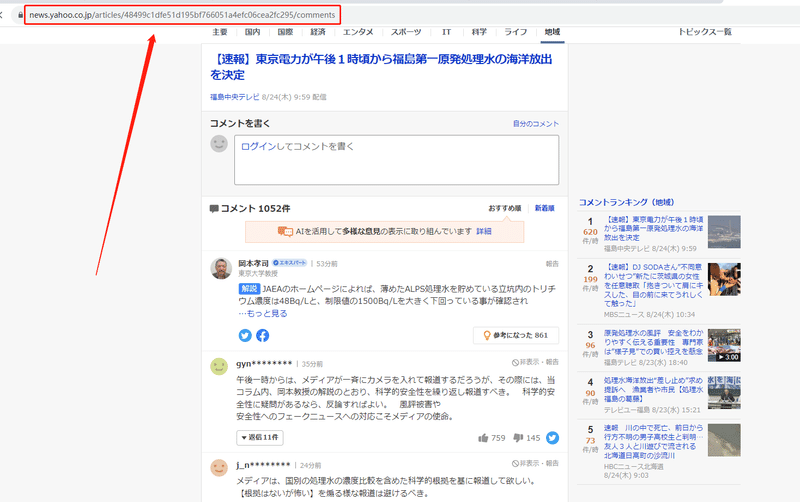Switch to the 経済 tab
The image size is (800, 502).
pos(318,32)
